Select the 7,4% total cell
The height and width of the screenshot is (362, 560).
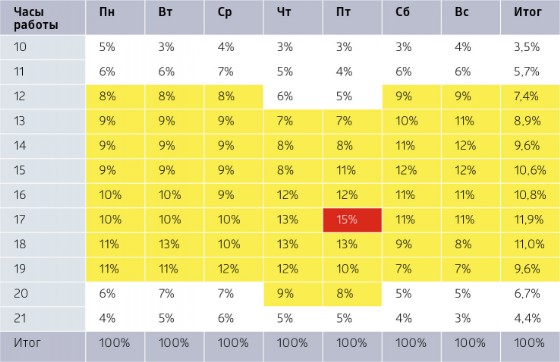(530, 96)
